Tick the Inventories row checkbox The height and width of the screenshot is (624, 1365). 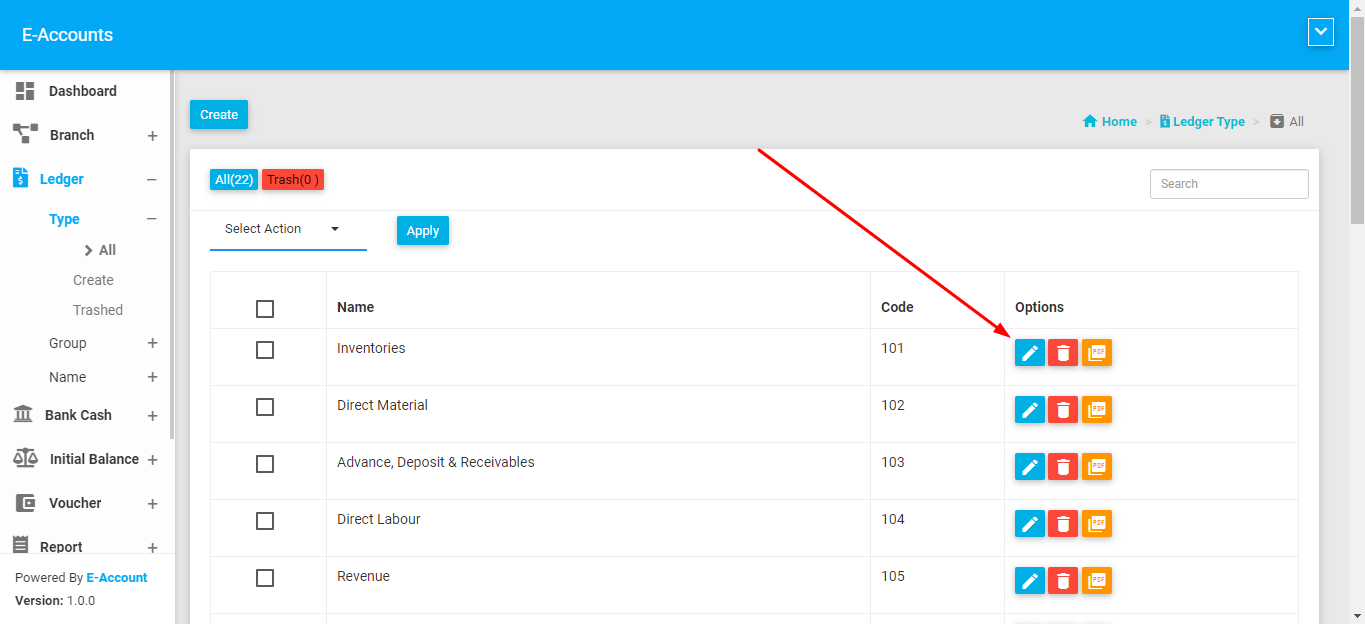[265, 350]
